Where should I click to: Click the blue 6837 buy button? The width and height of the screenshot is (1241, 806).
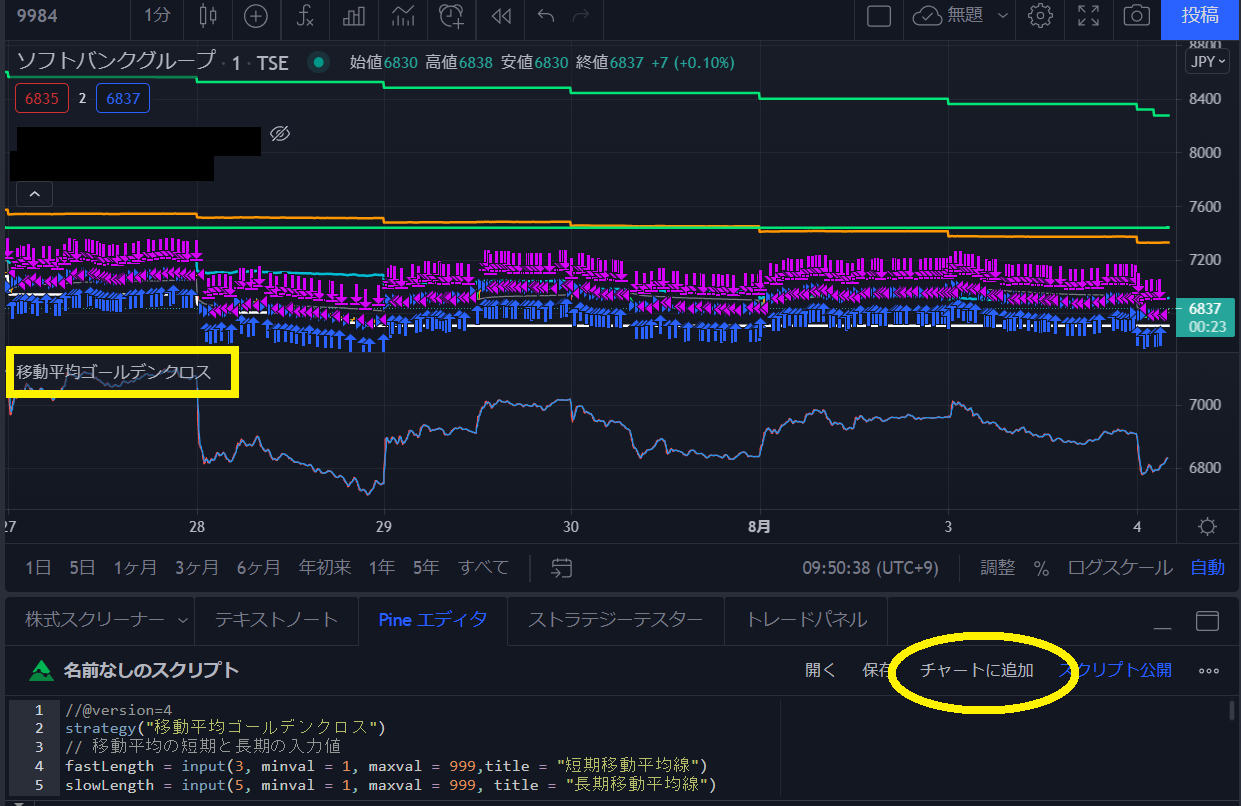pos(123,98)
